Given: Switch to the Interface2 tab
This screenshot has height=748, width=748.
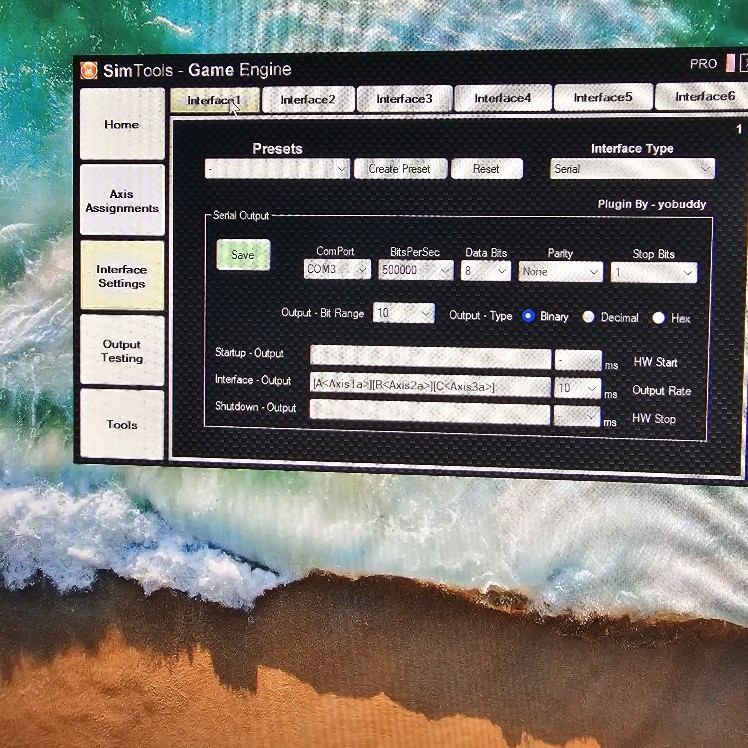Looking at the screenshot, I should coord(308,99).
